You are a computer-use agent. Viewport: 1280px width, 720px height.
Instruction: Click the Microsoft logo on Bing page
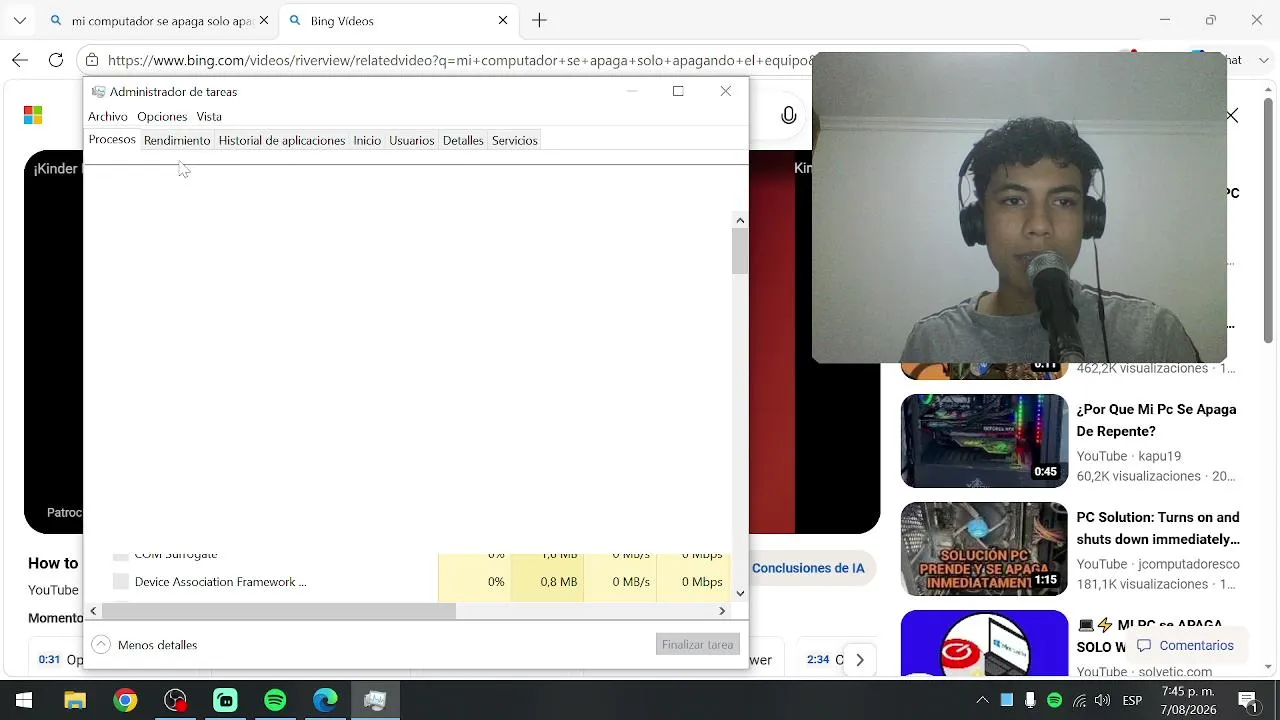click(33, 116)
